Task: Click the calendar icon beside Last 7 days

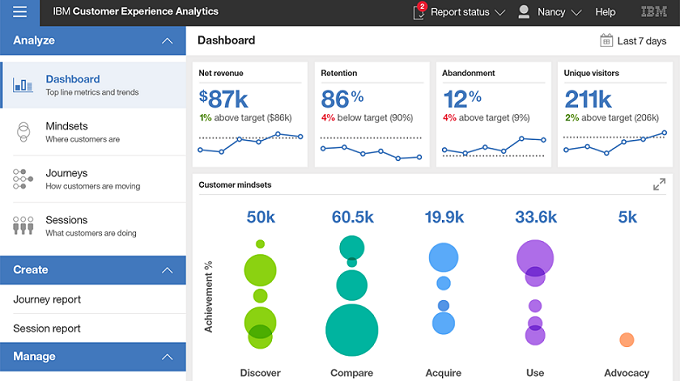Action: [x=606, y=41]
